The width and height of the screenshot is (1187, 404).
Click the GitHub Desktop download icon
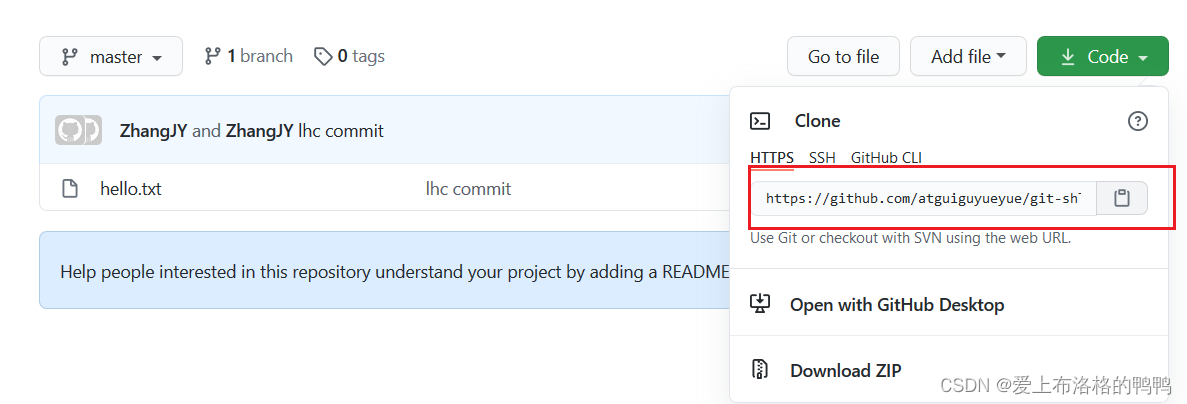pyautogui.click(x=759, y=304)
